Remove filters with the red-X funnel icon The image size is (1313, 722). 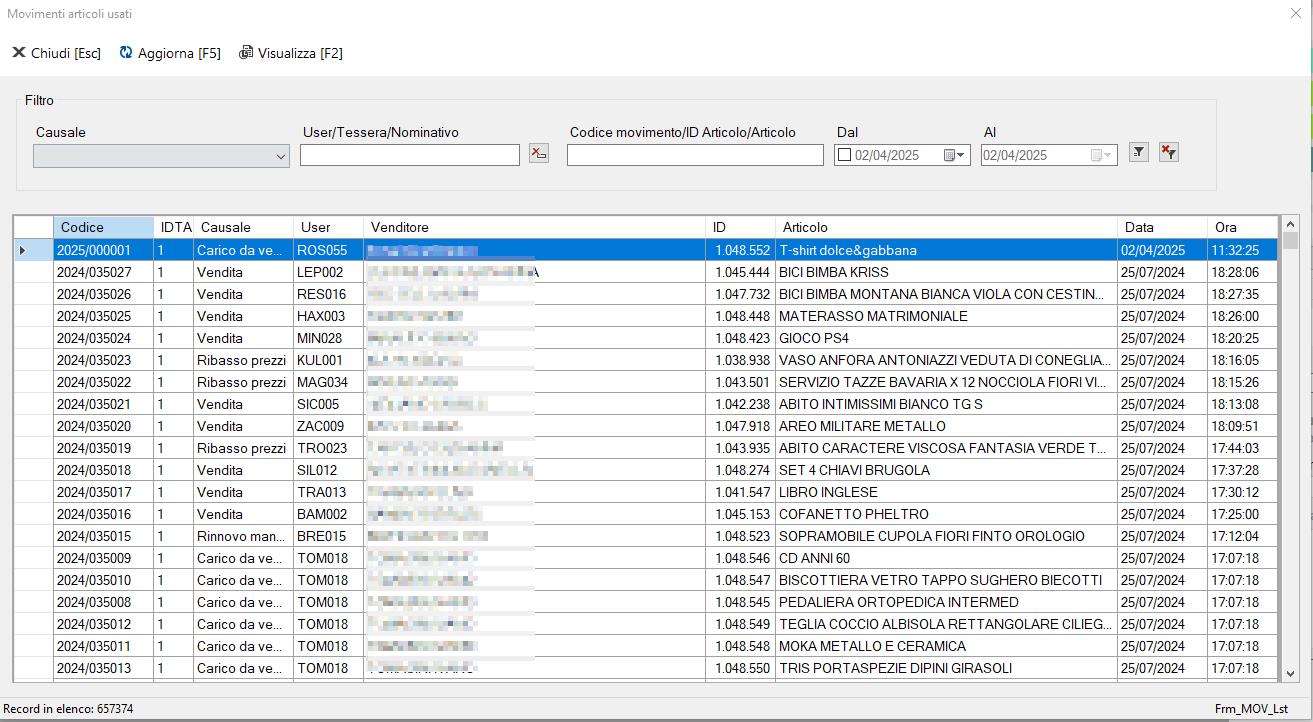[x=1168, y=152]
